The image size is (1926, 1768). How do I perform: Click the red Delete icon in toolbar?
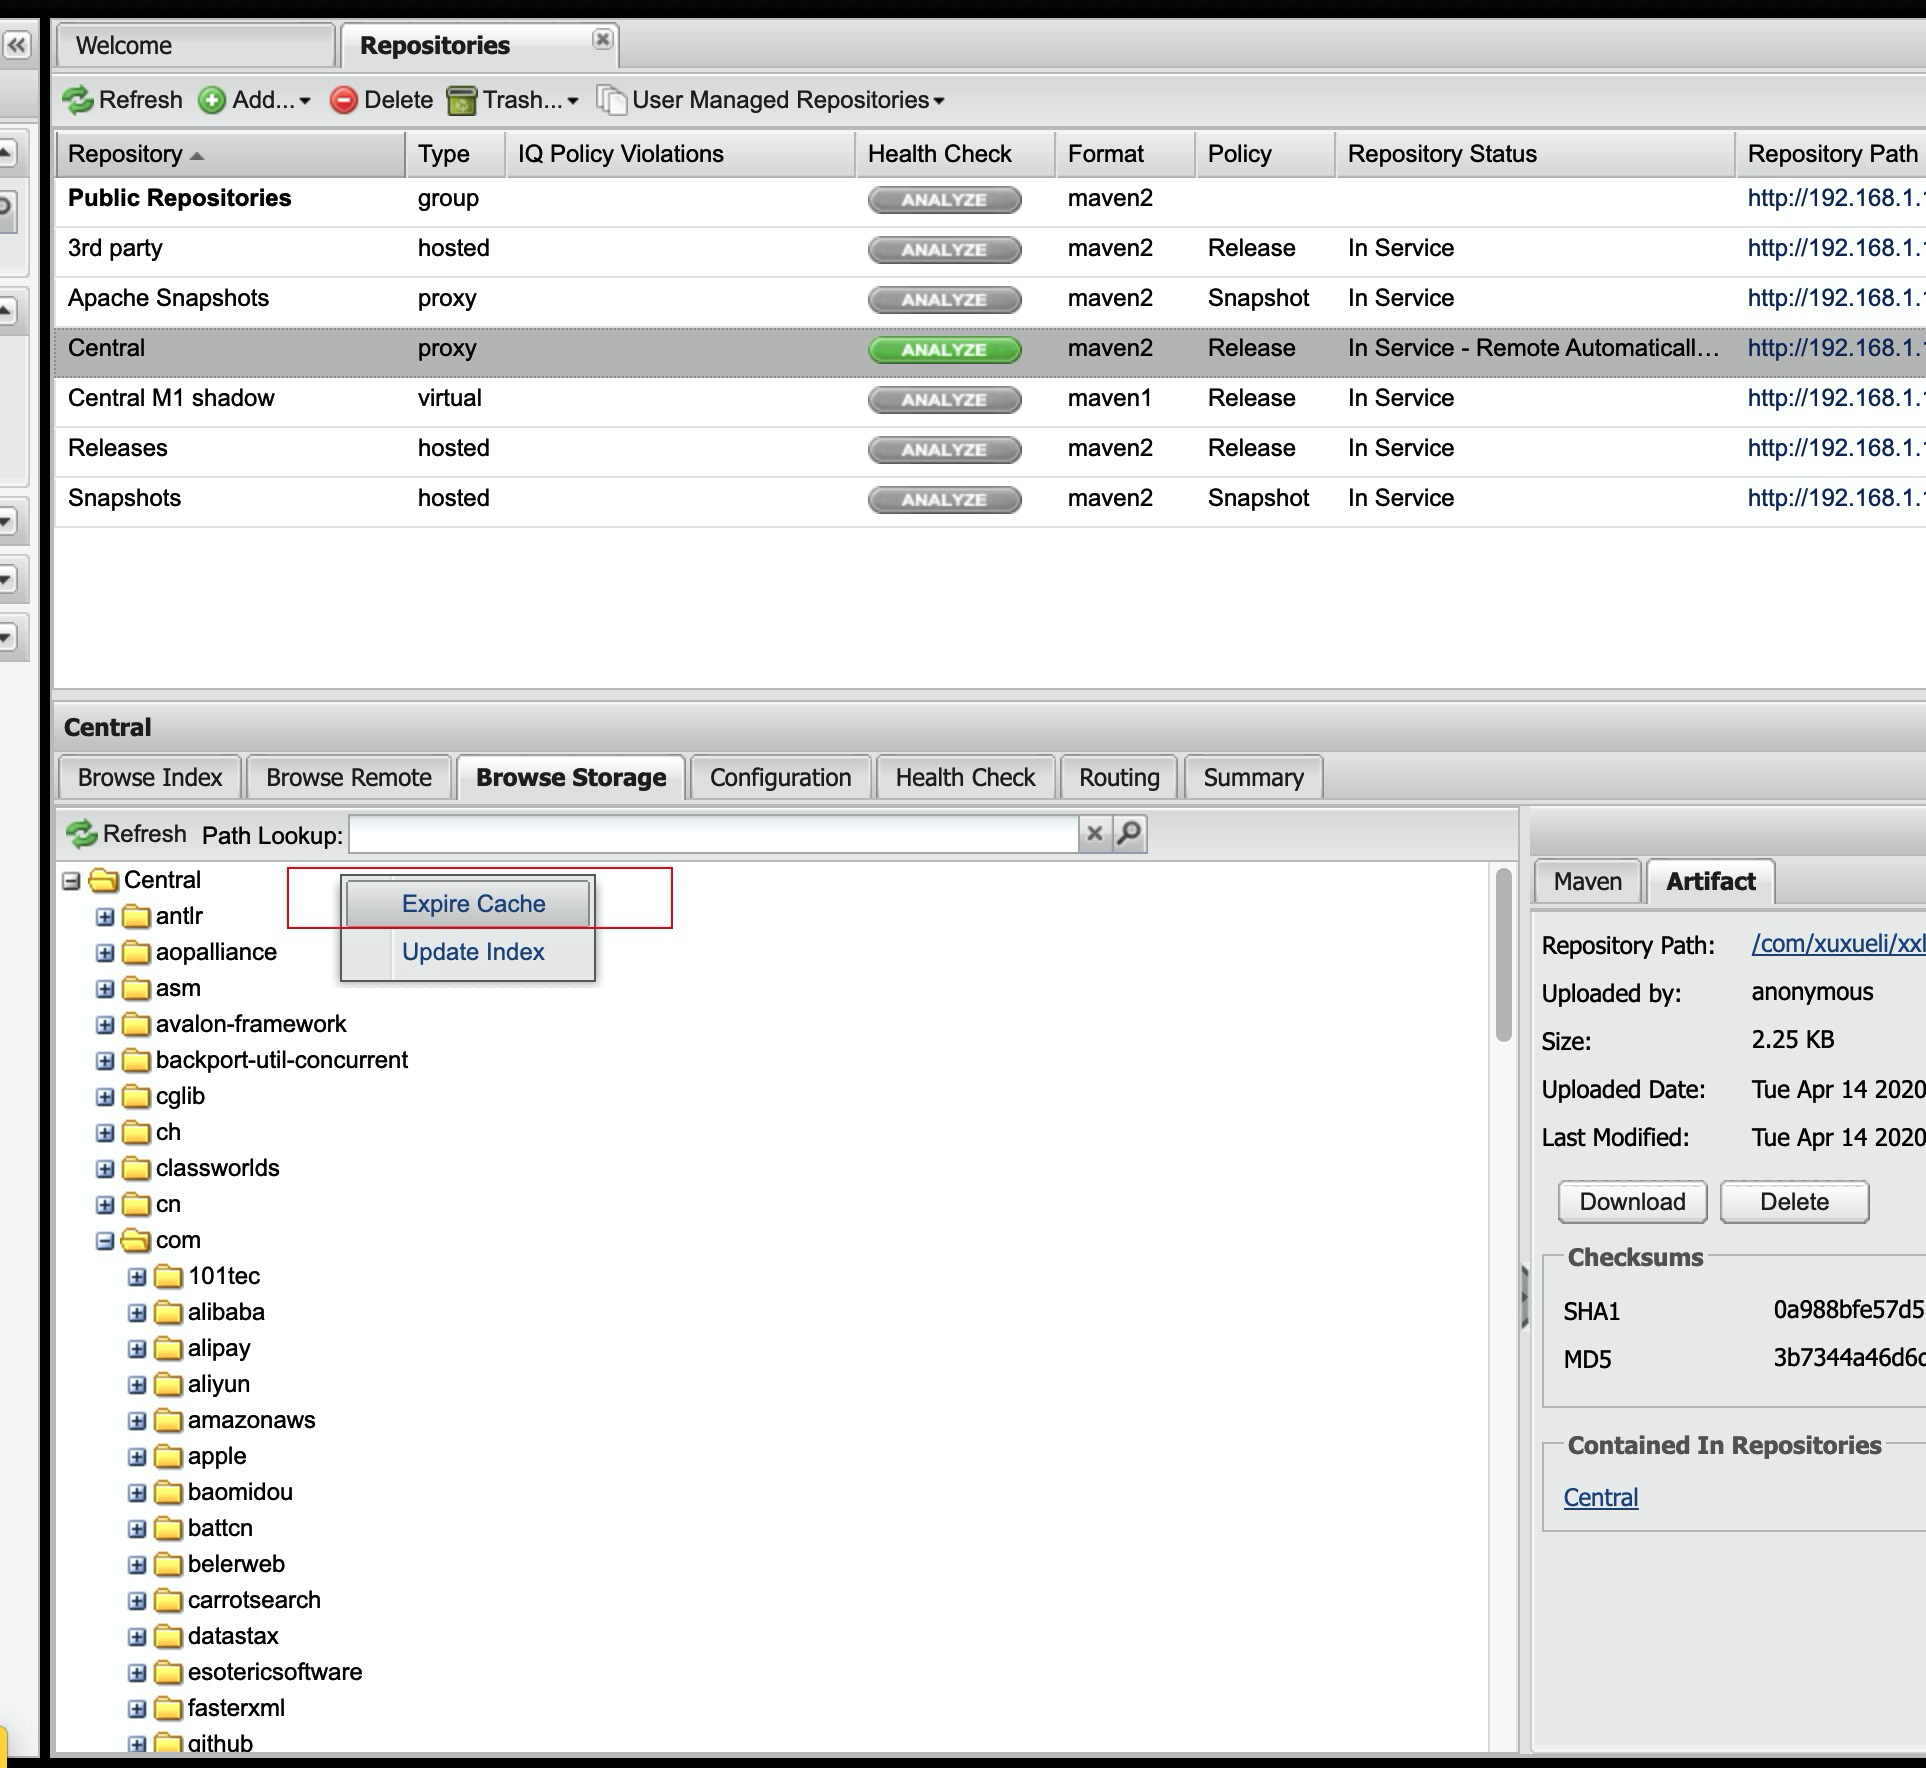pyautogui.click(x=343, y=100)
